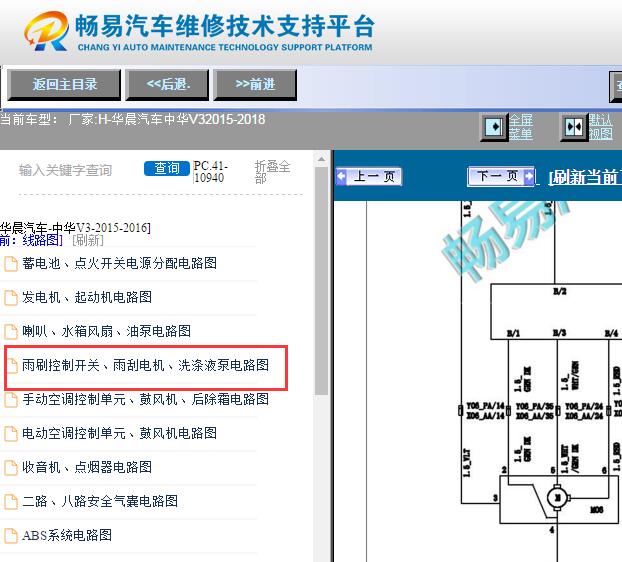Click document icon beside 电动空调 entry
Screen dimensions: 622x562
pos(11,433)
